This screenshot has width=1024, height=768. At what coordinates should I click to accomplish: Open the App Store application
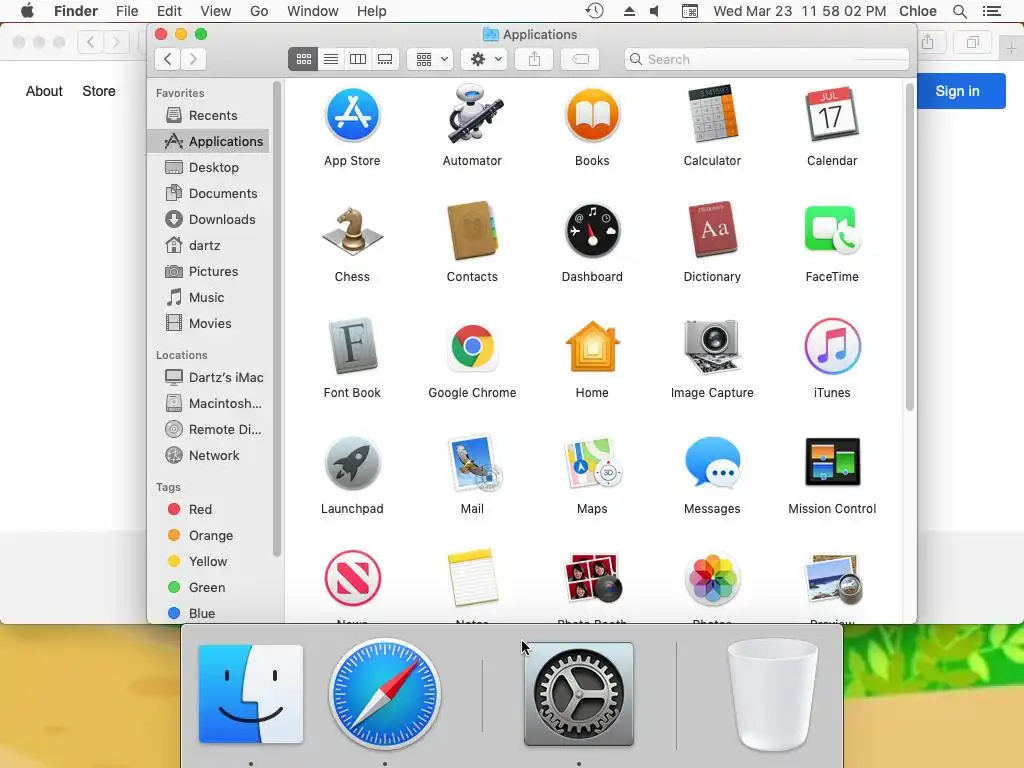tap(352, 116)
